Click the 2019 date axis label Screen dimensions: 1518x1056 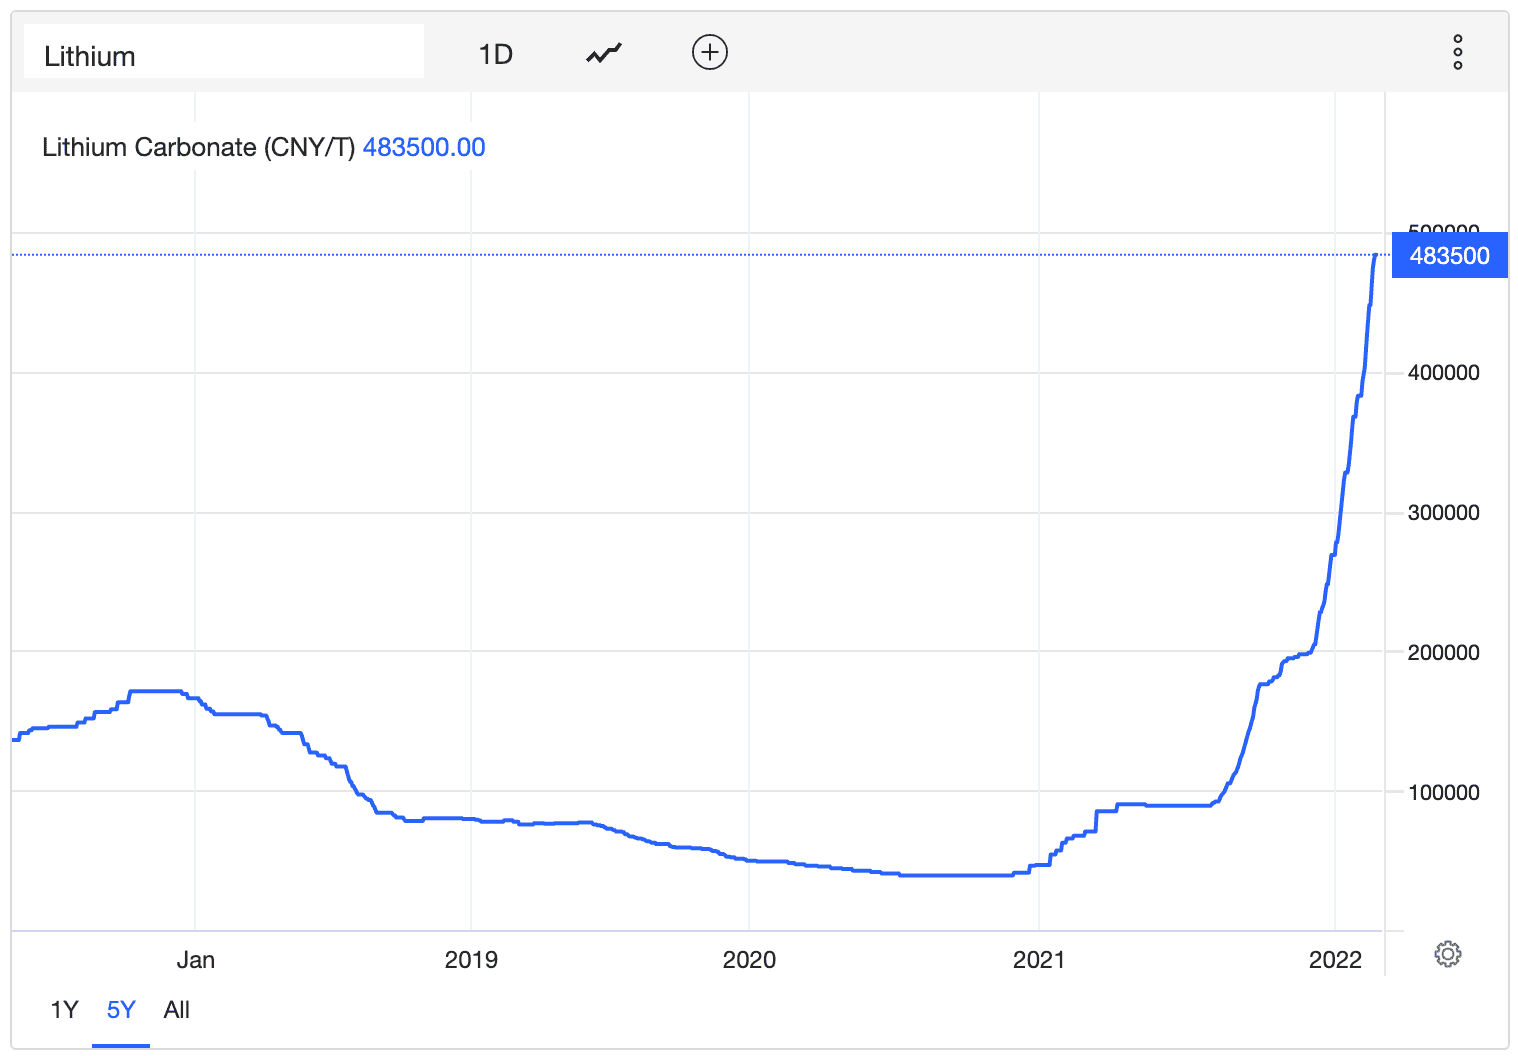click(471, 960)
